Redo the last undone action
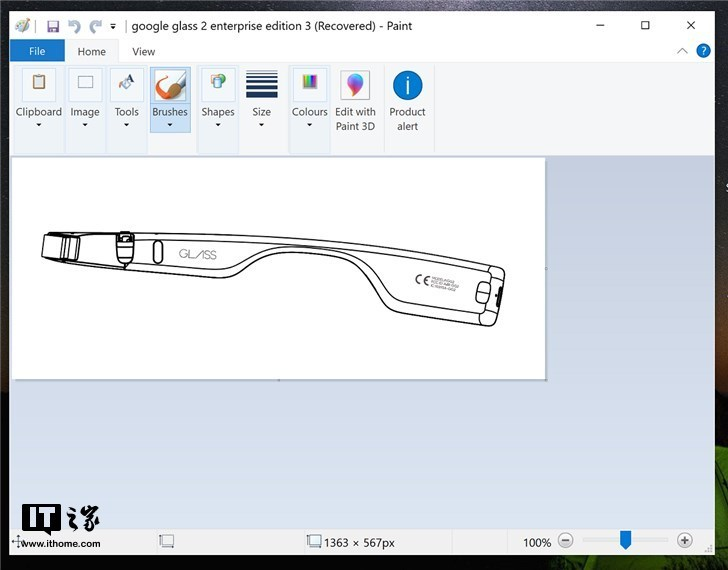Image resolution: width=728 pixels, height=570 pixels. [95, 26]
